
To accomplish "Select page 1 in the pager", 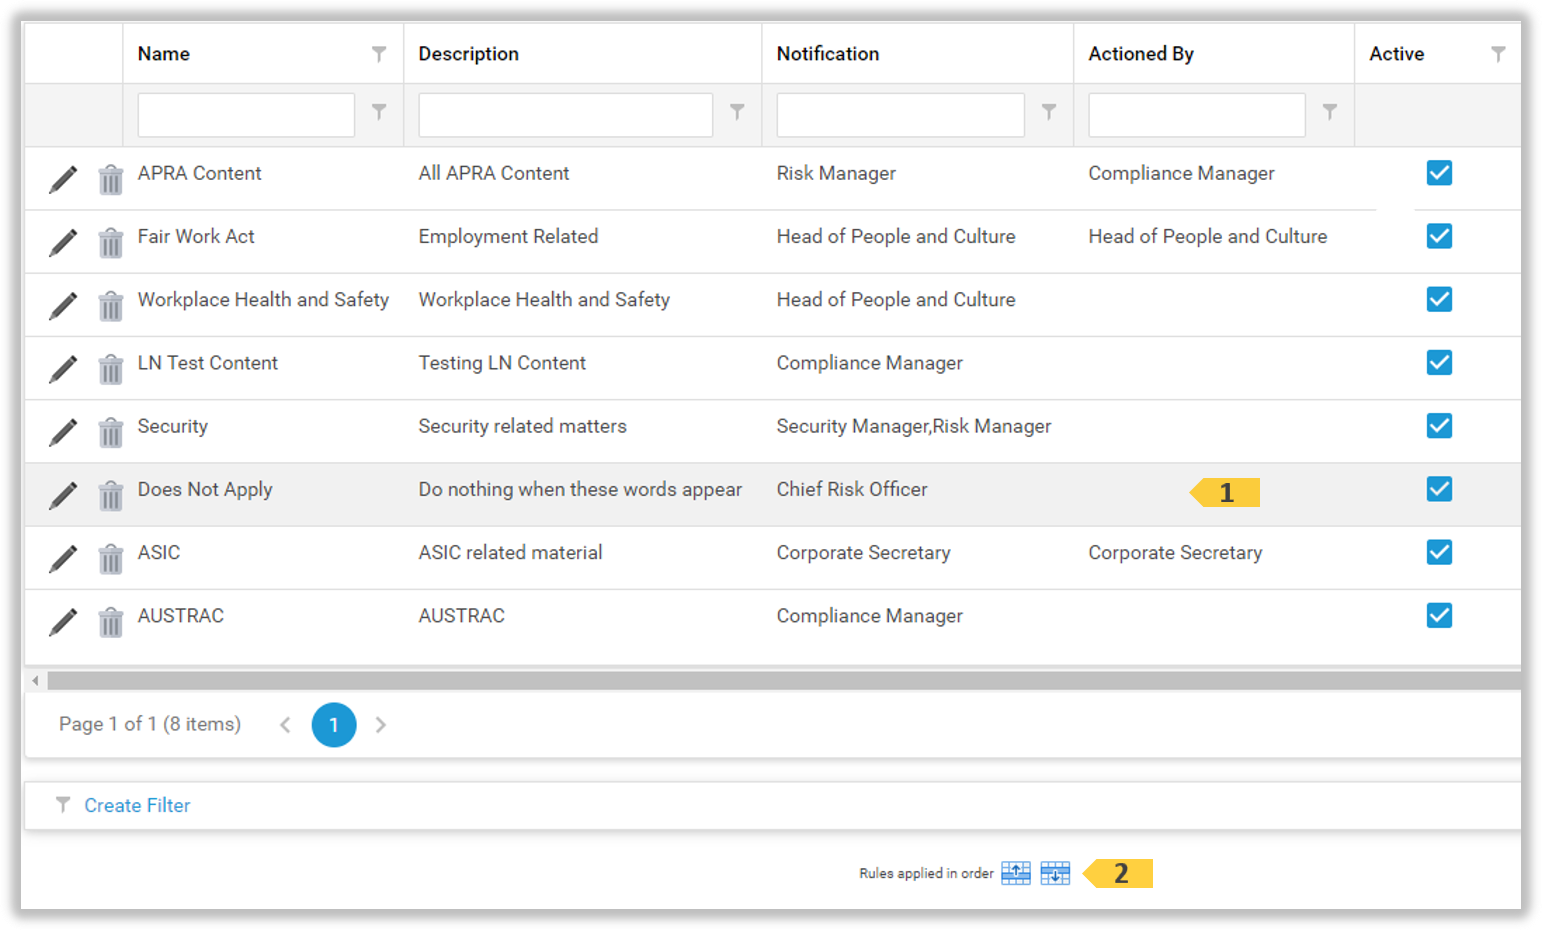I will point(334,725).
